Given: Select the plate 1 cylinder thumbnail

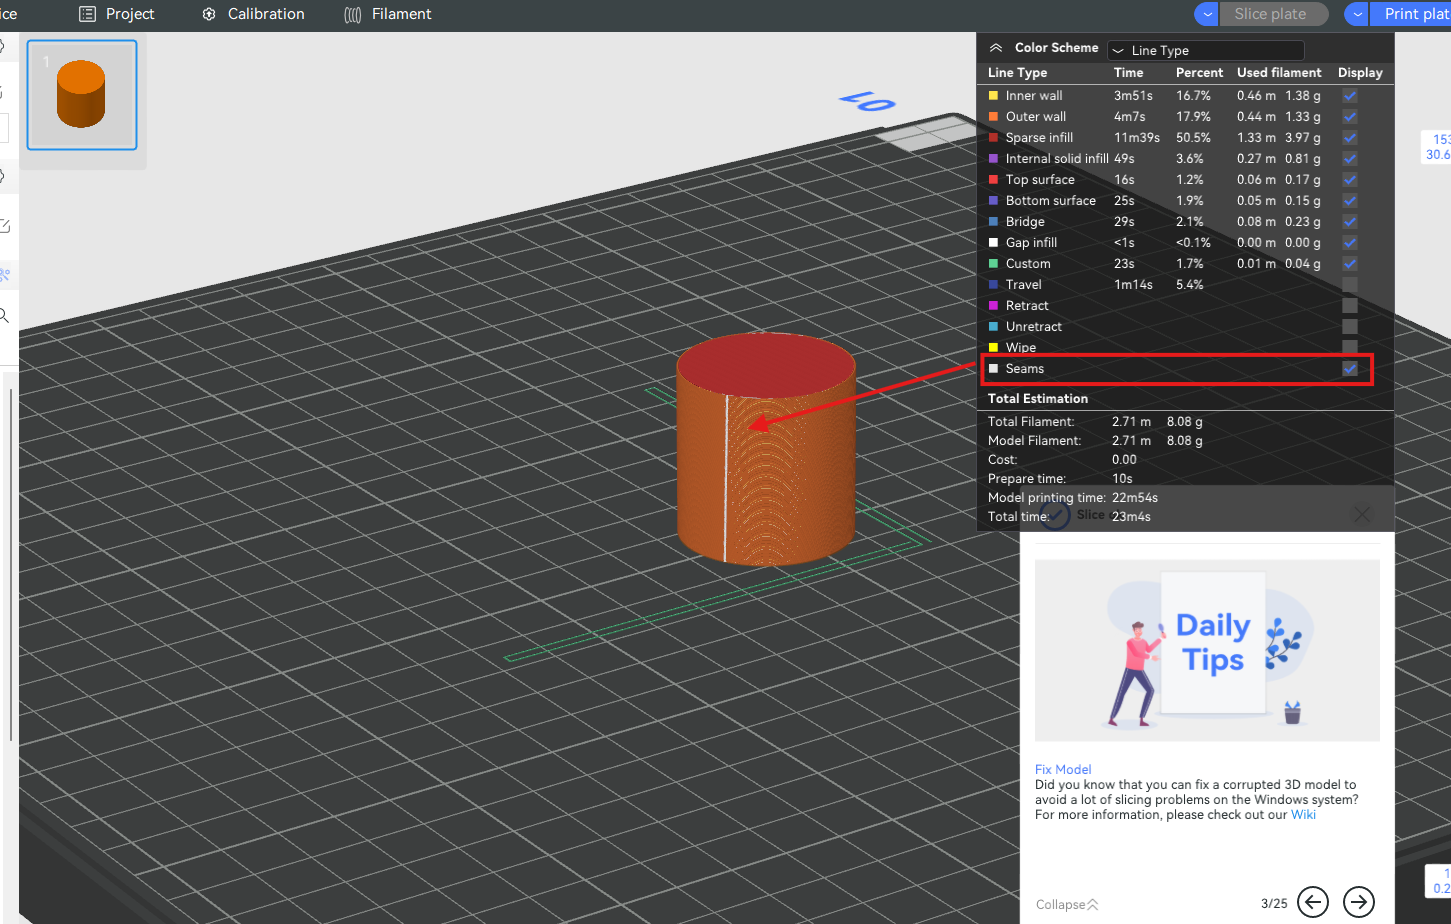Looking at the screenshot, I should click(x=81, y=95).
